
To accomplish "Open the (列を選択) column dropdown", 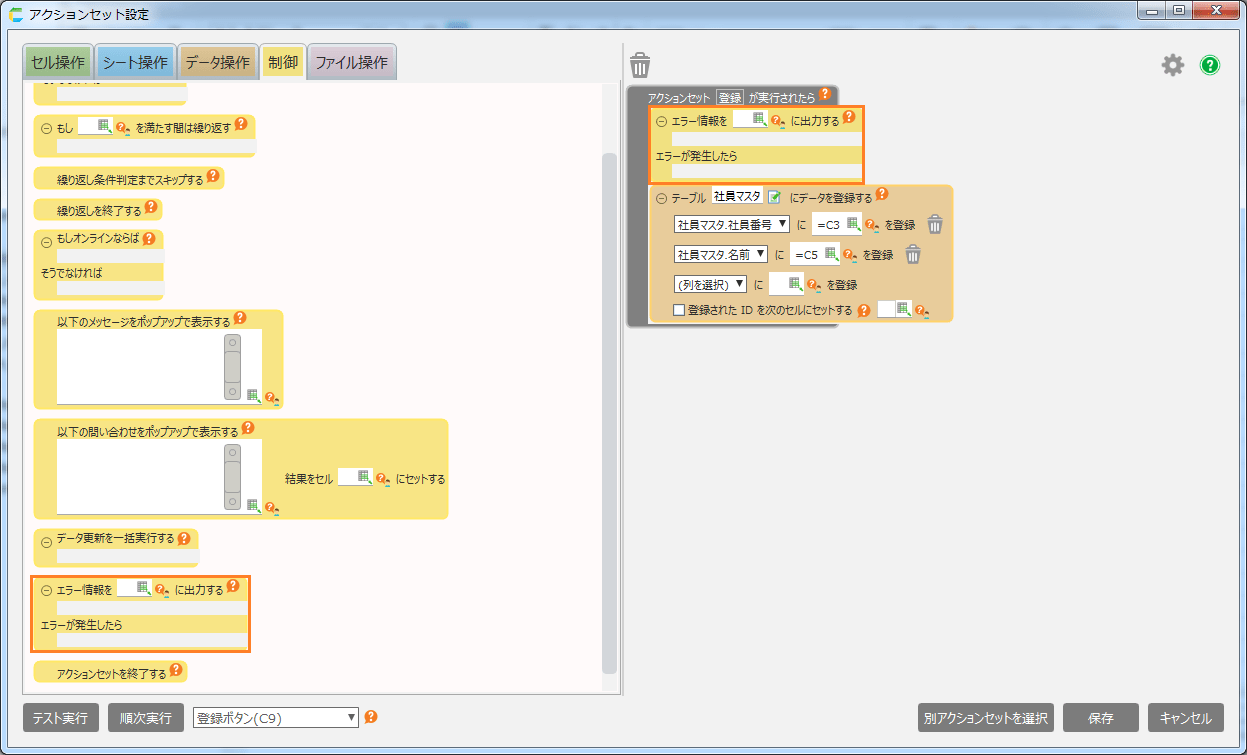I will tap(710, 284).
